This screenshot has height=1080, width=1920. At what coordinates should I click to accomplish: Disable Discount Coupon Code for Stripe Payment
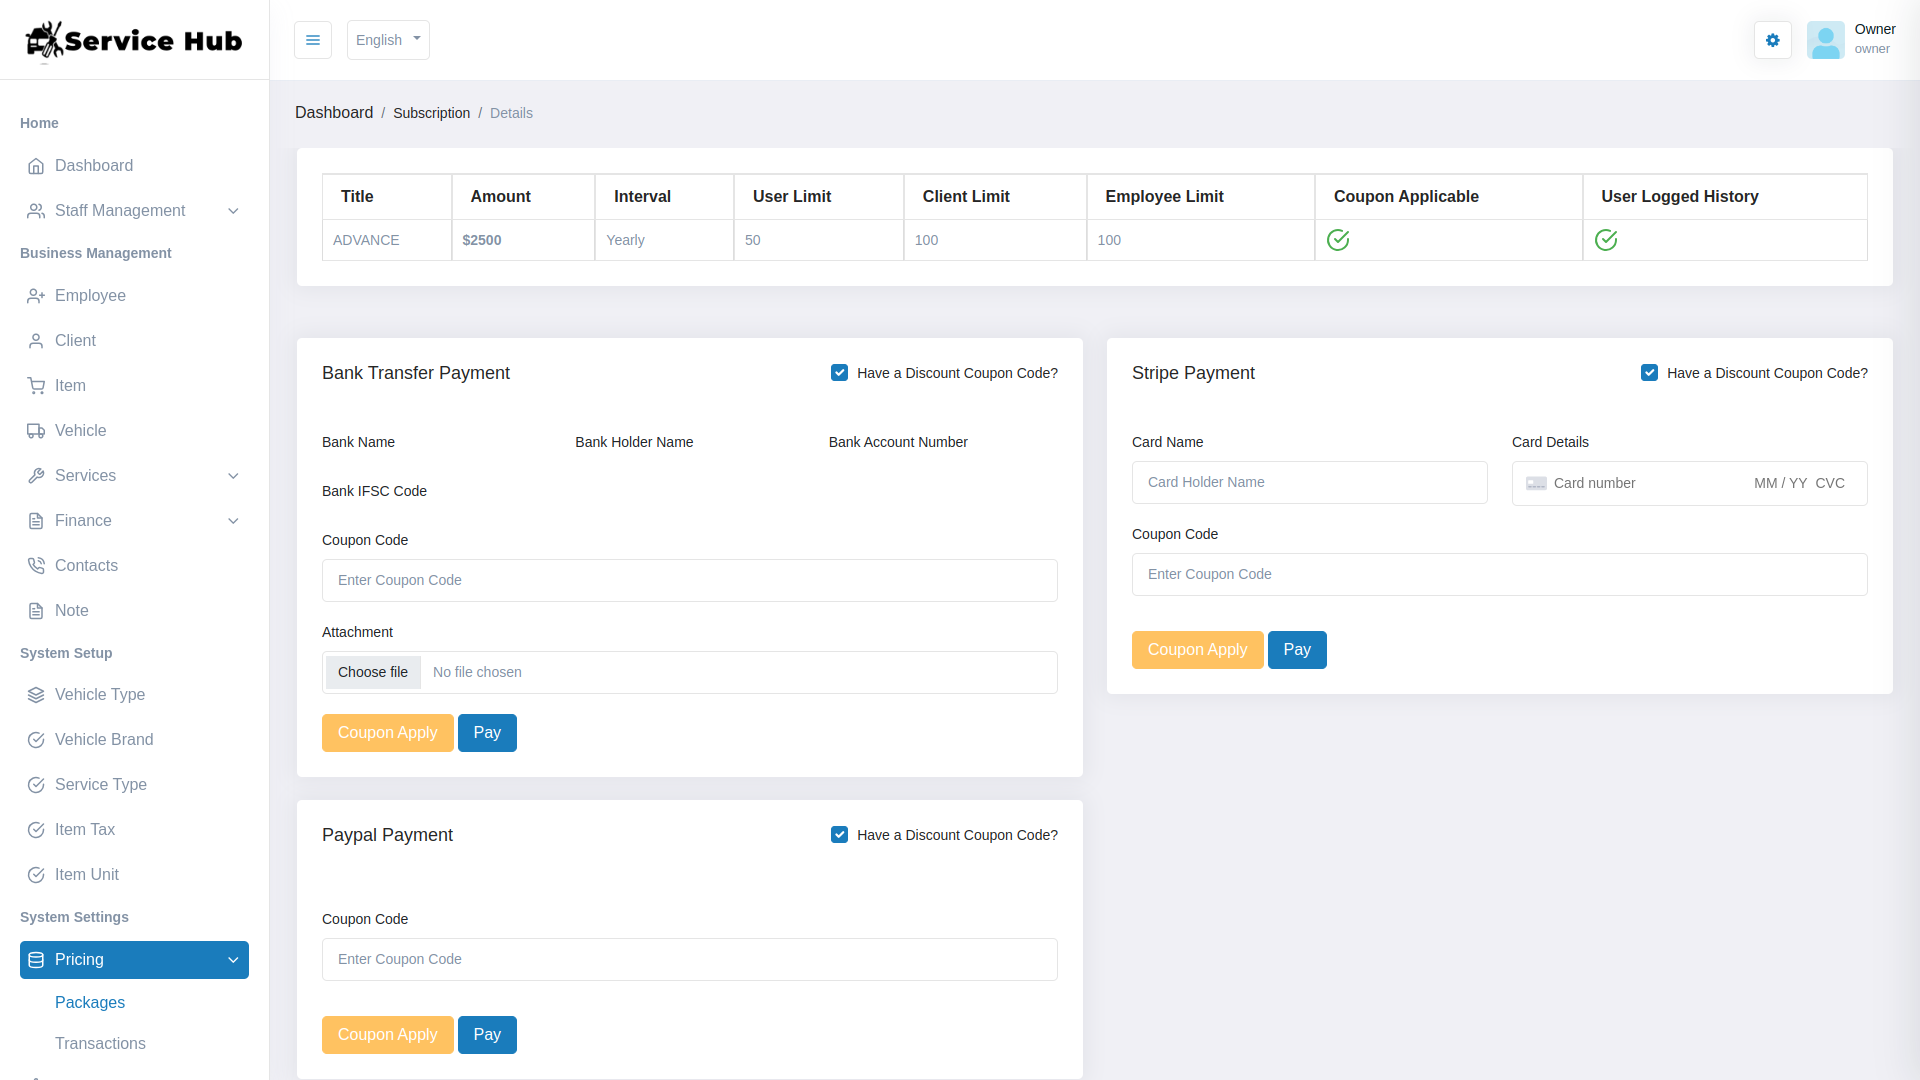[x=1649, y=372]
